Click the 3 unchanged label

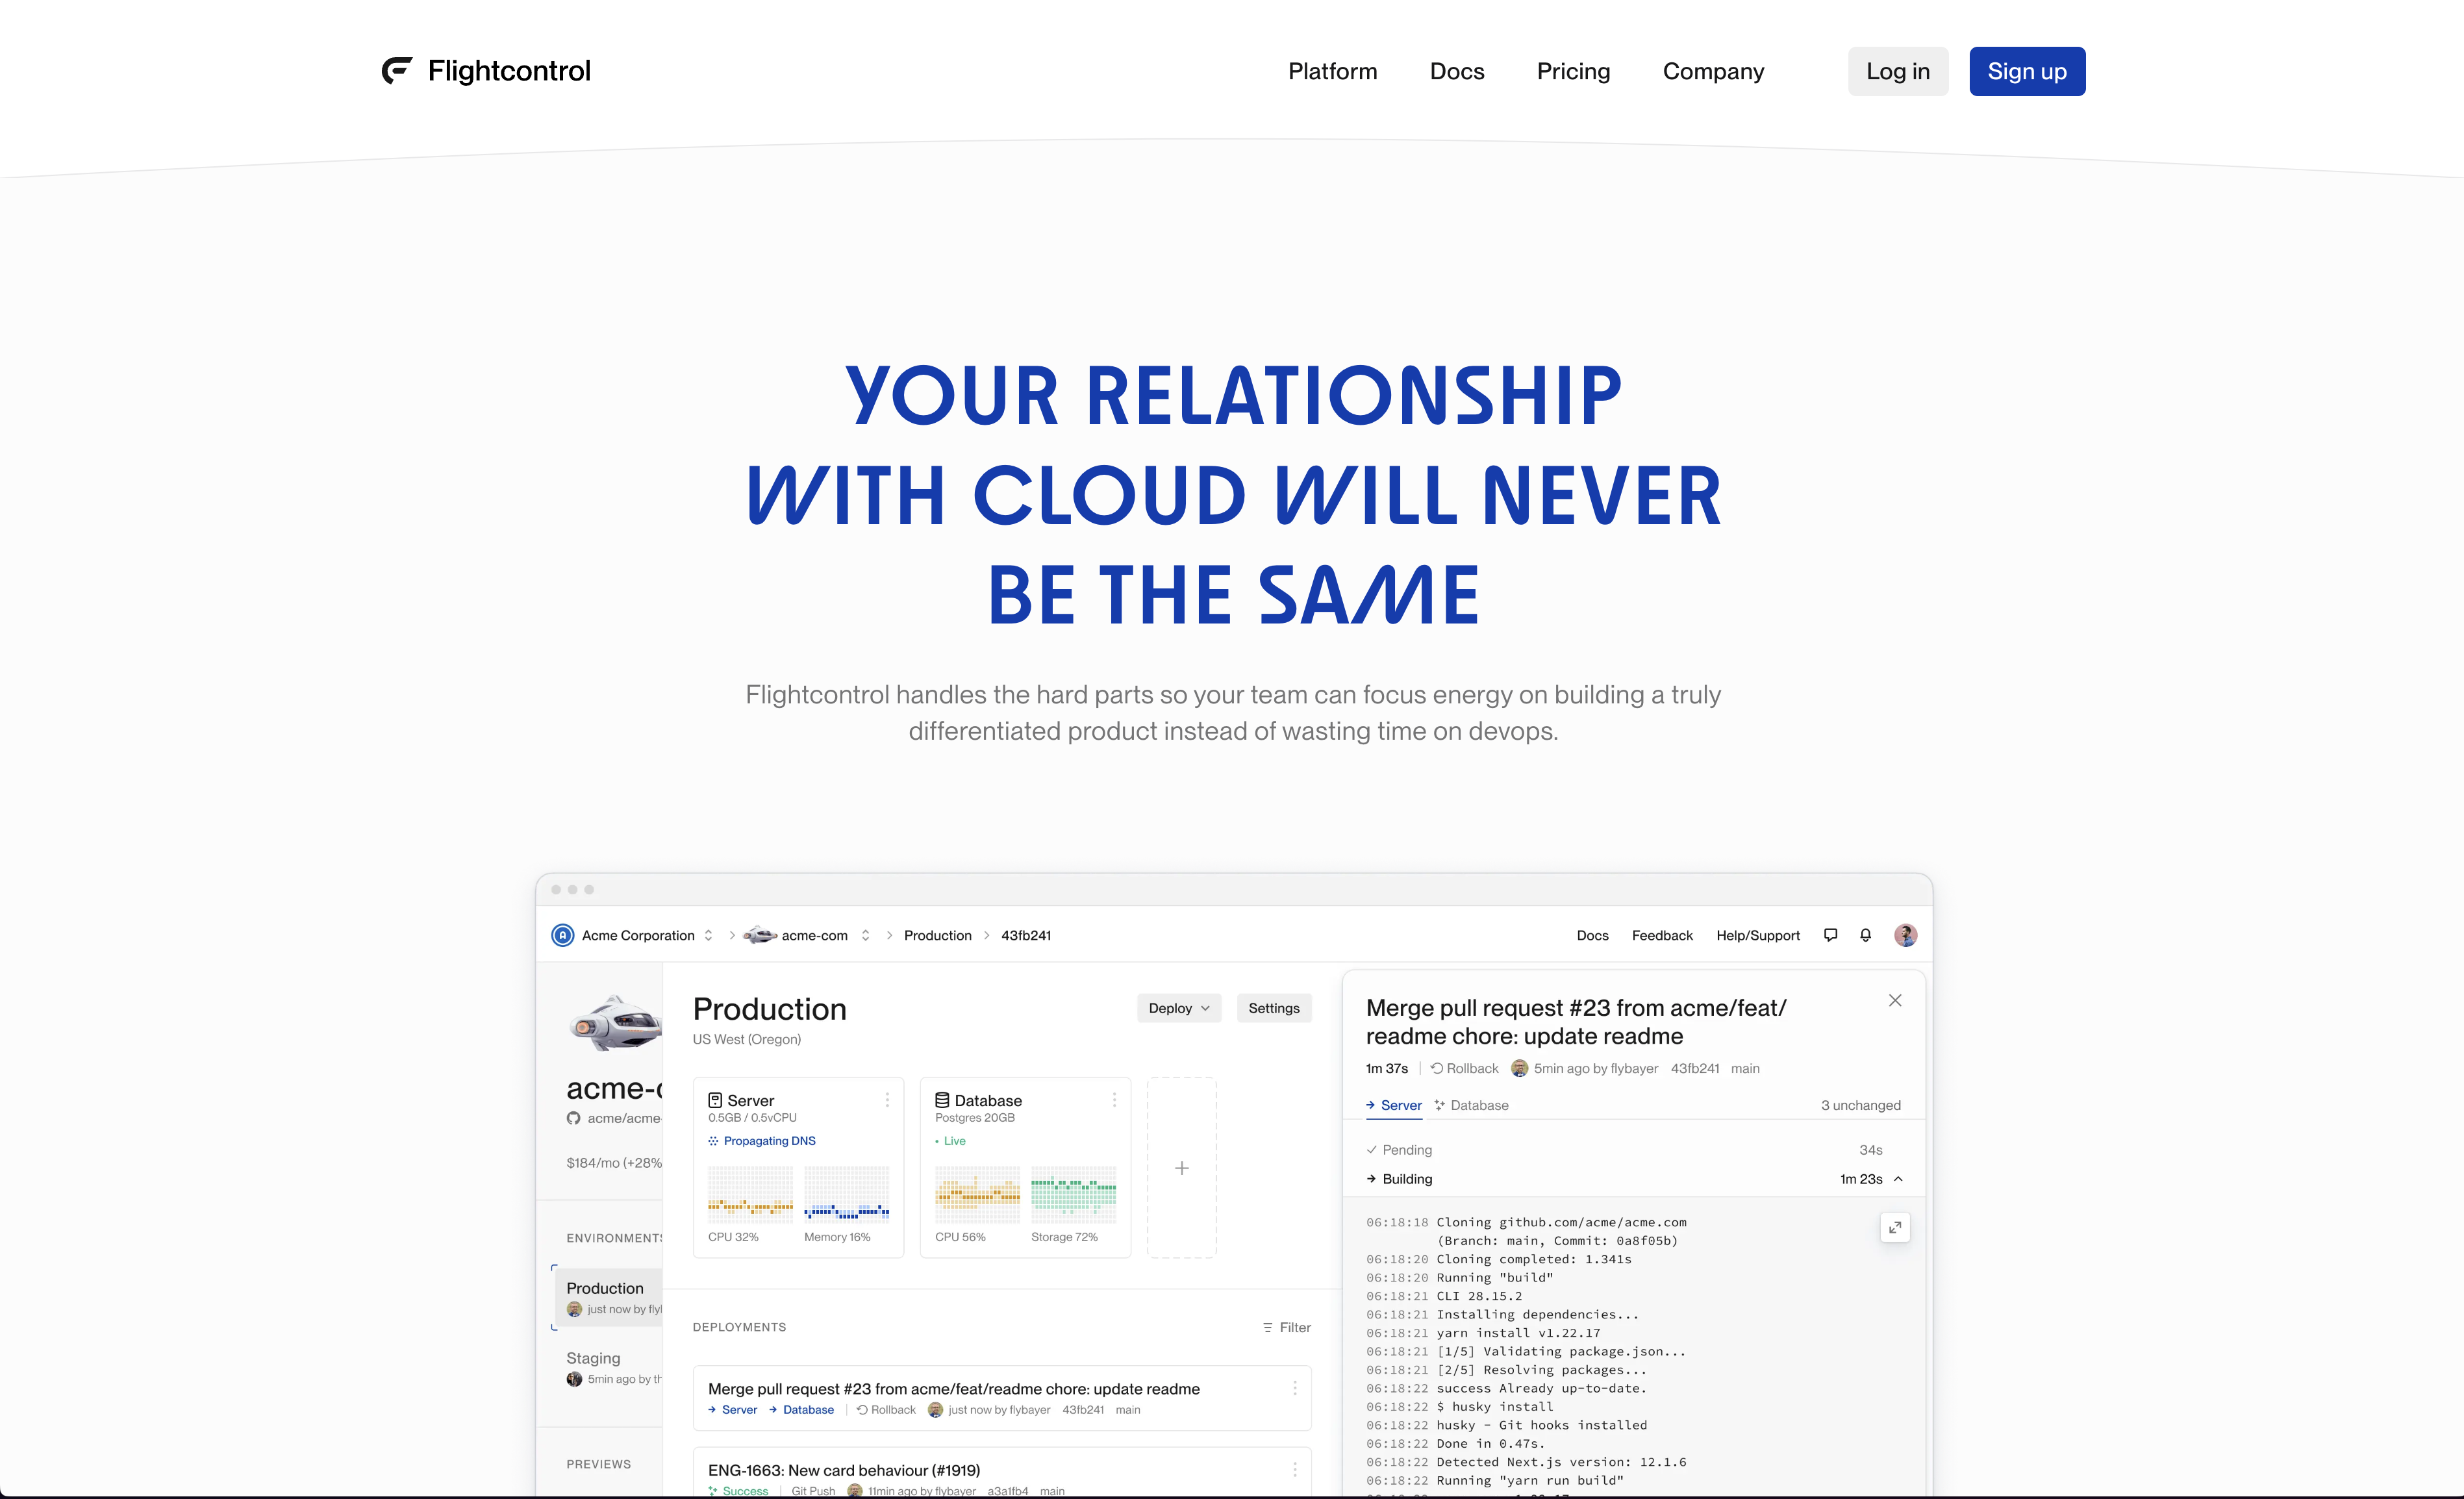(1860, 1105)
